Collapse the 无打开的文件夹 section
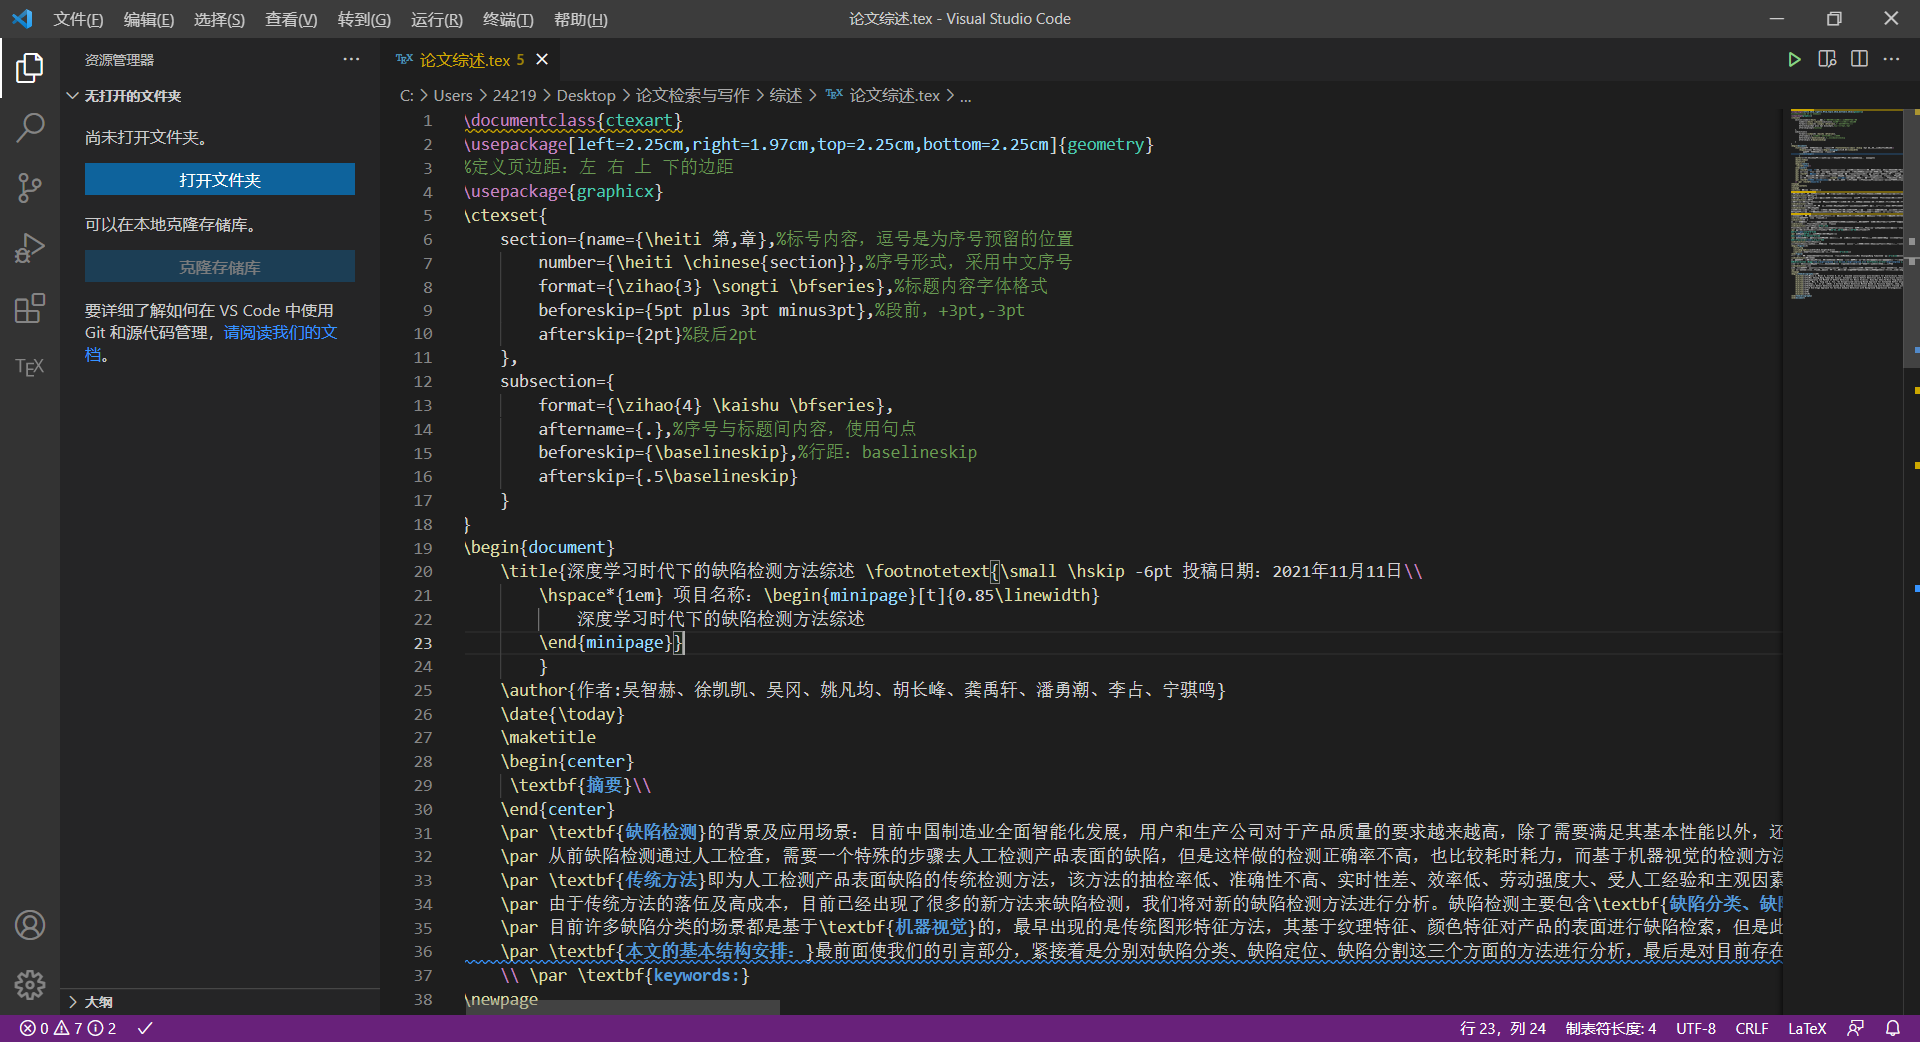The height and width of the screenshot is (1042, 1920). (72, 95)
